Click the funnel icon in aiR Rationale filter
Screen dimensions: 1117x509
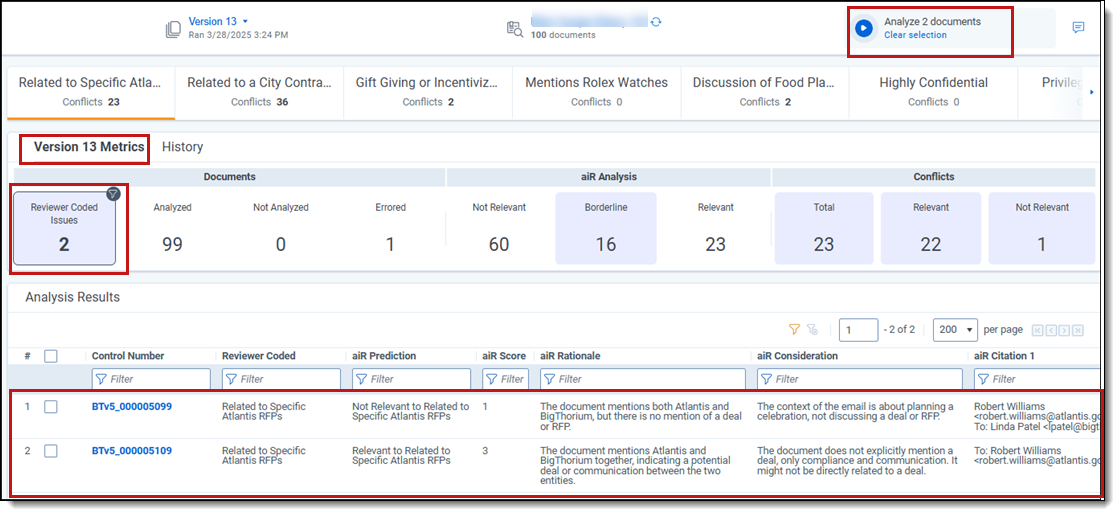[549, 379]
